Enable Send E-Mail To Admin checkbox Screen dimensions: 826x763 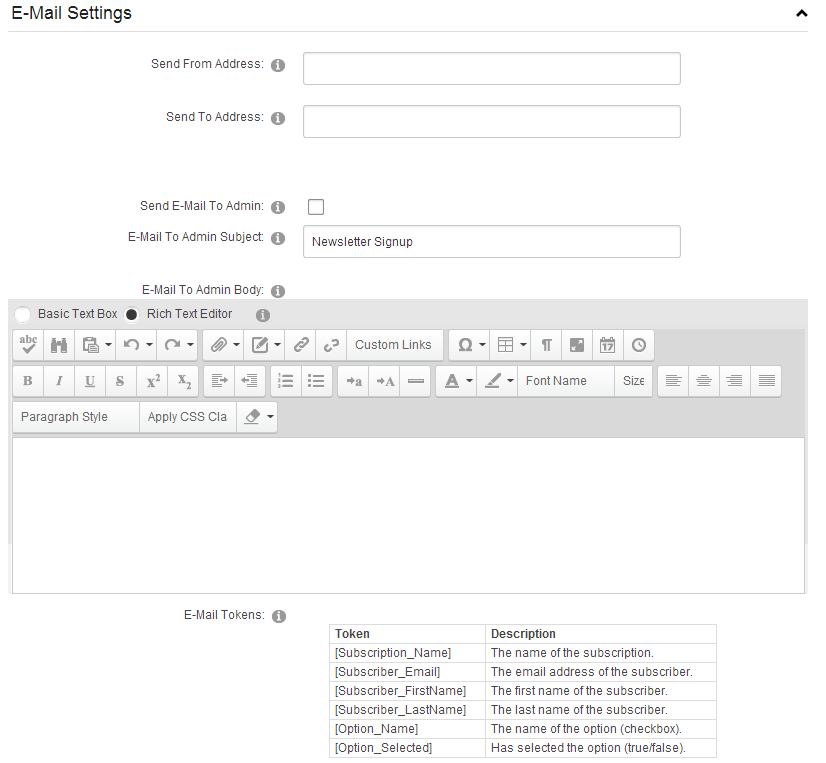click(316, 207)
